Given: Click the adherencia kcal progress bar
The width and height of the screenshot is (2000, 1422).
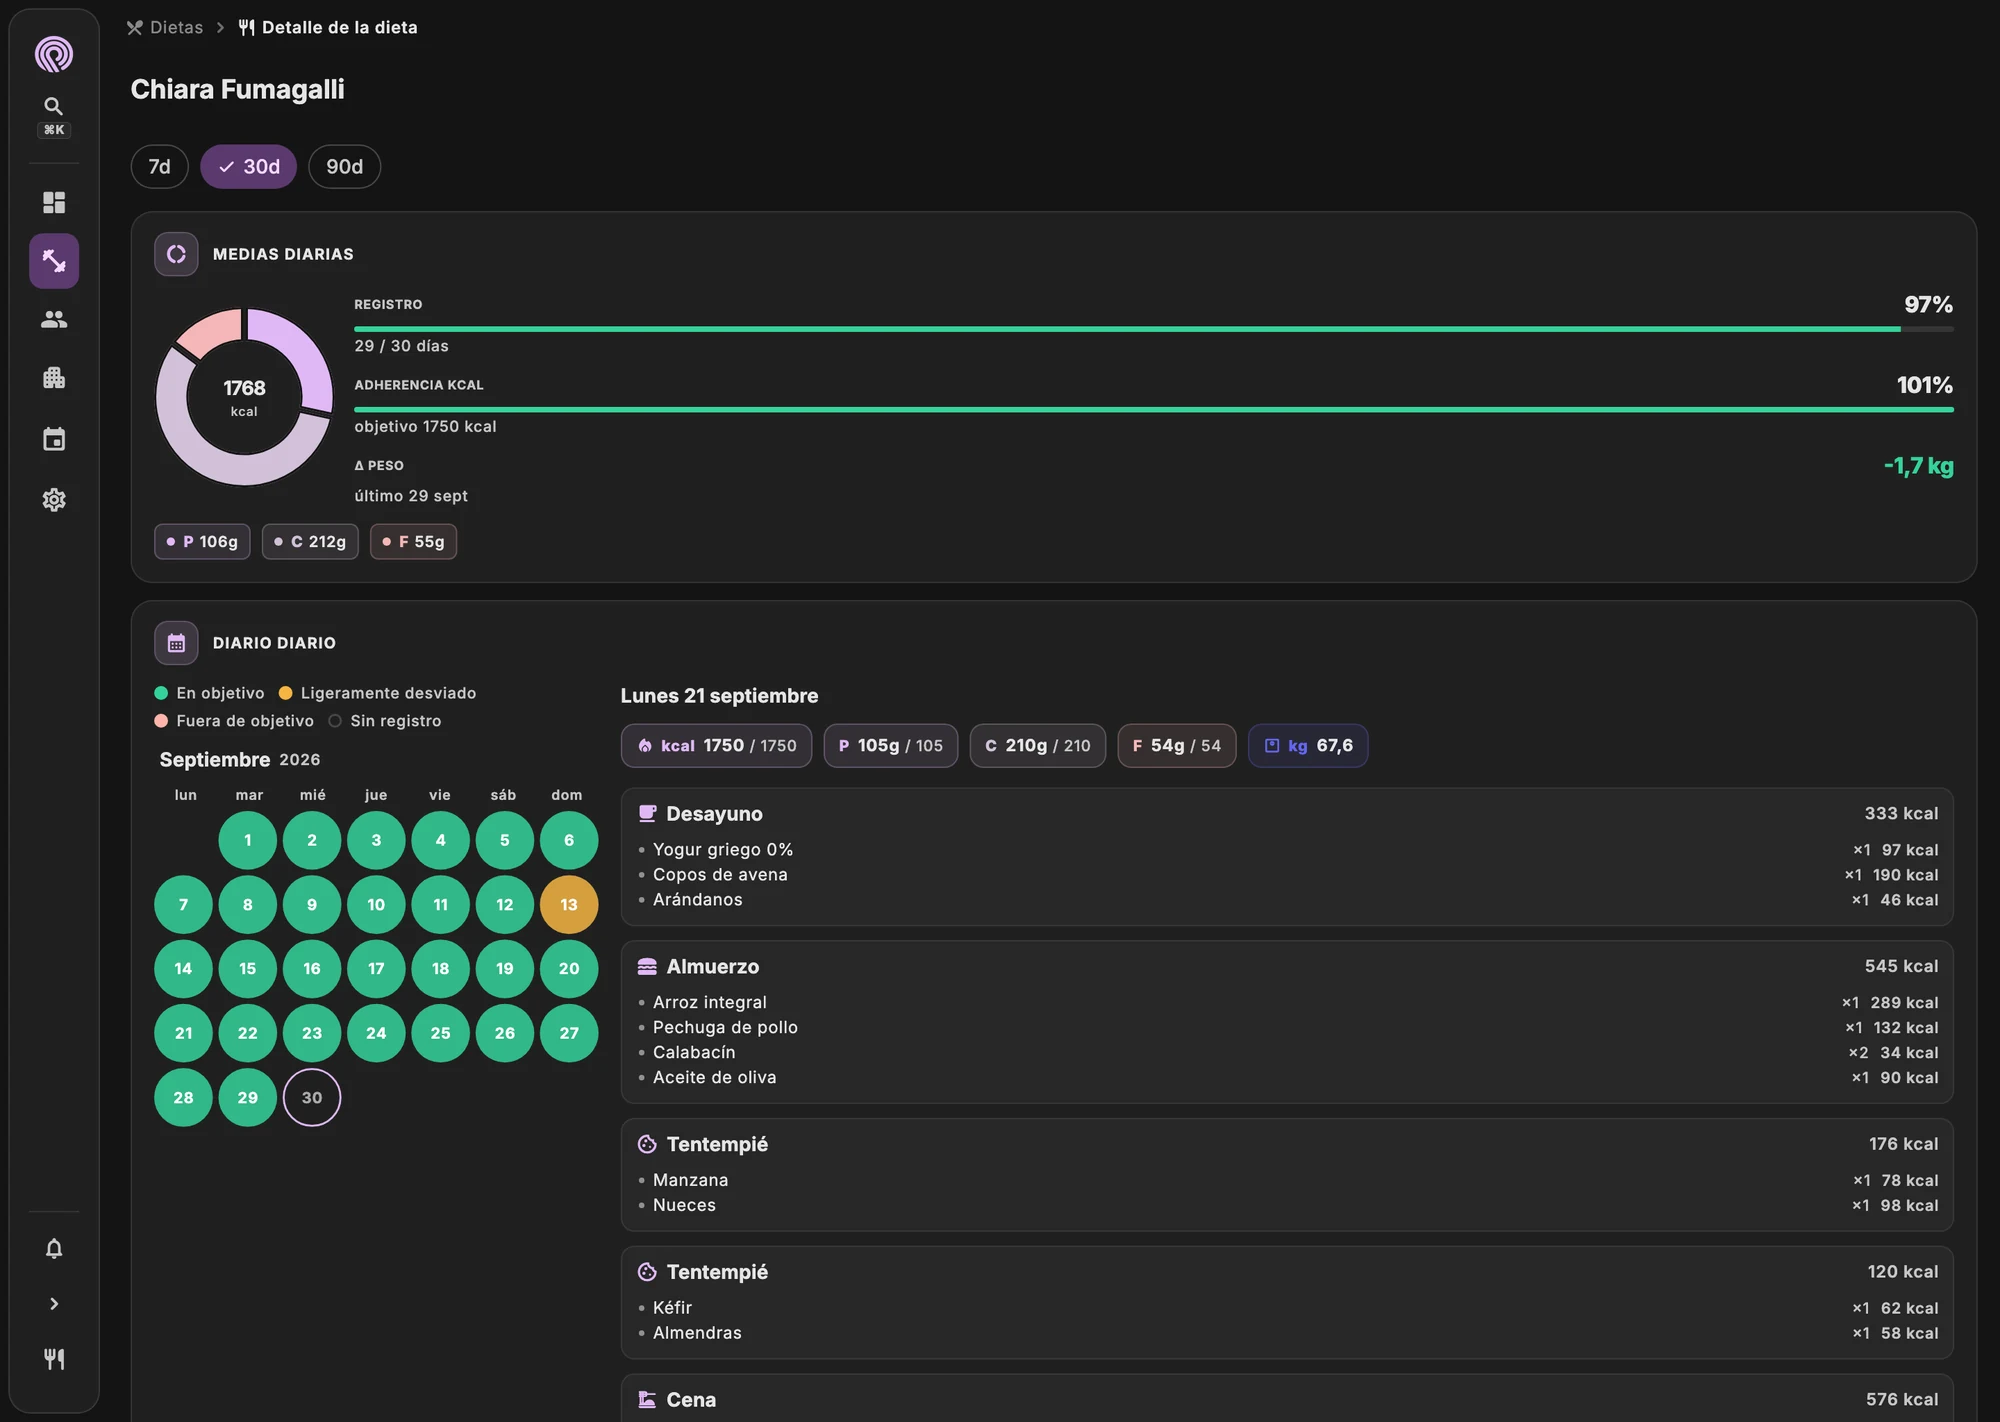Looking at the screenshot, I should (1154, 409).
